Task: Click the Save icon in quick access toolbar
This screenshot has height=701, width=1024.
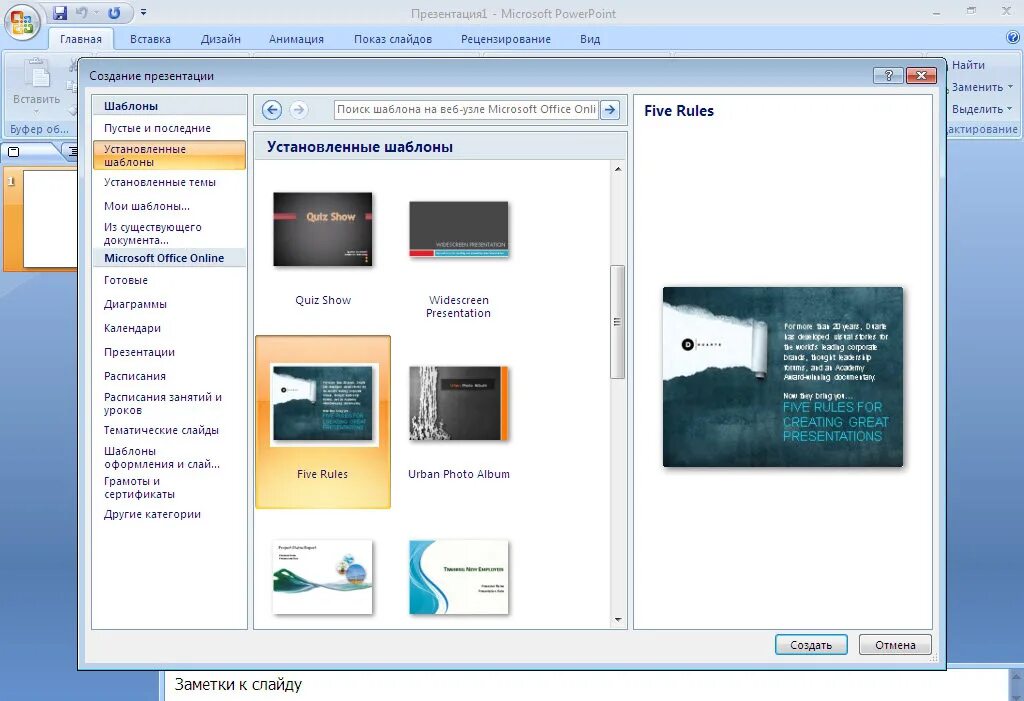Action: click(60, 12)
